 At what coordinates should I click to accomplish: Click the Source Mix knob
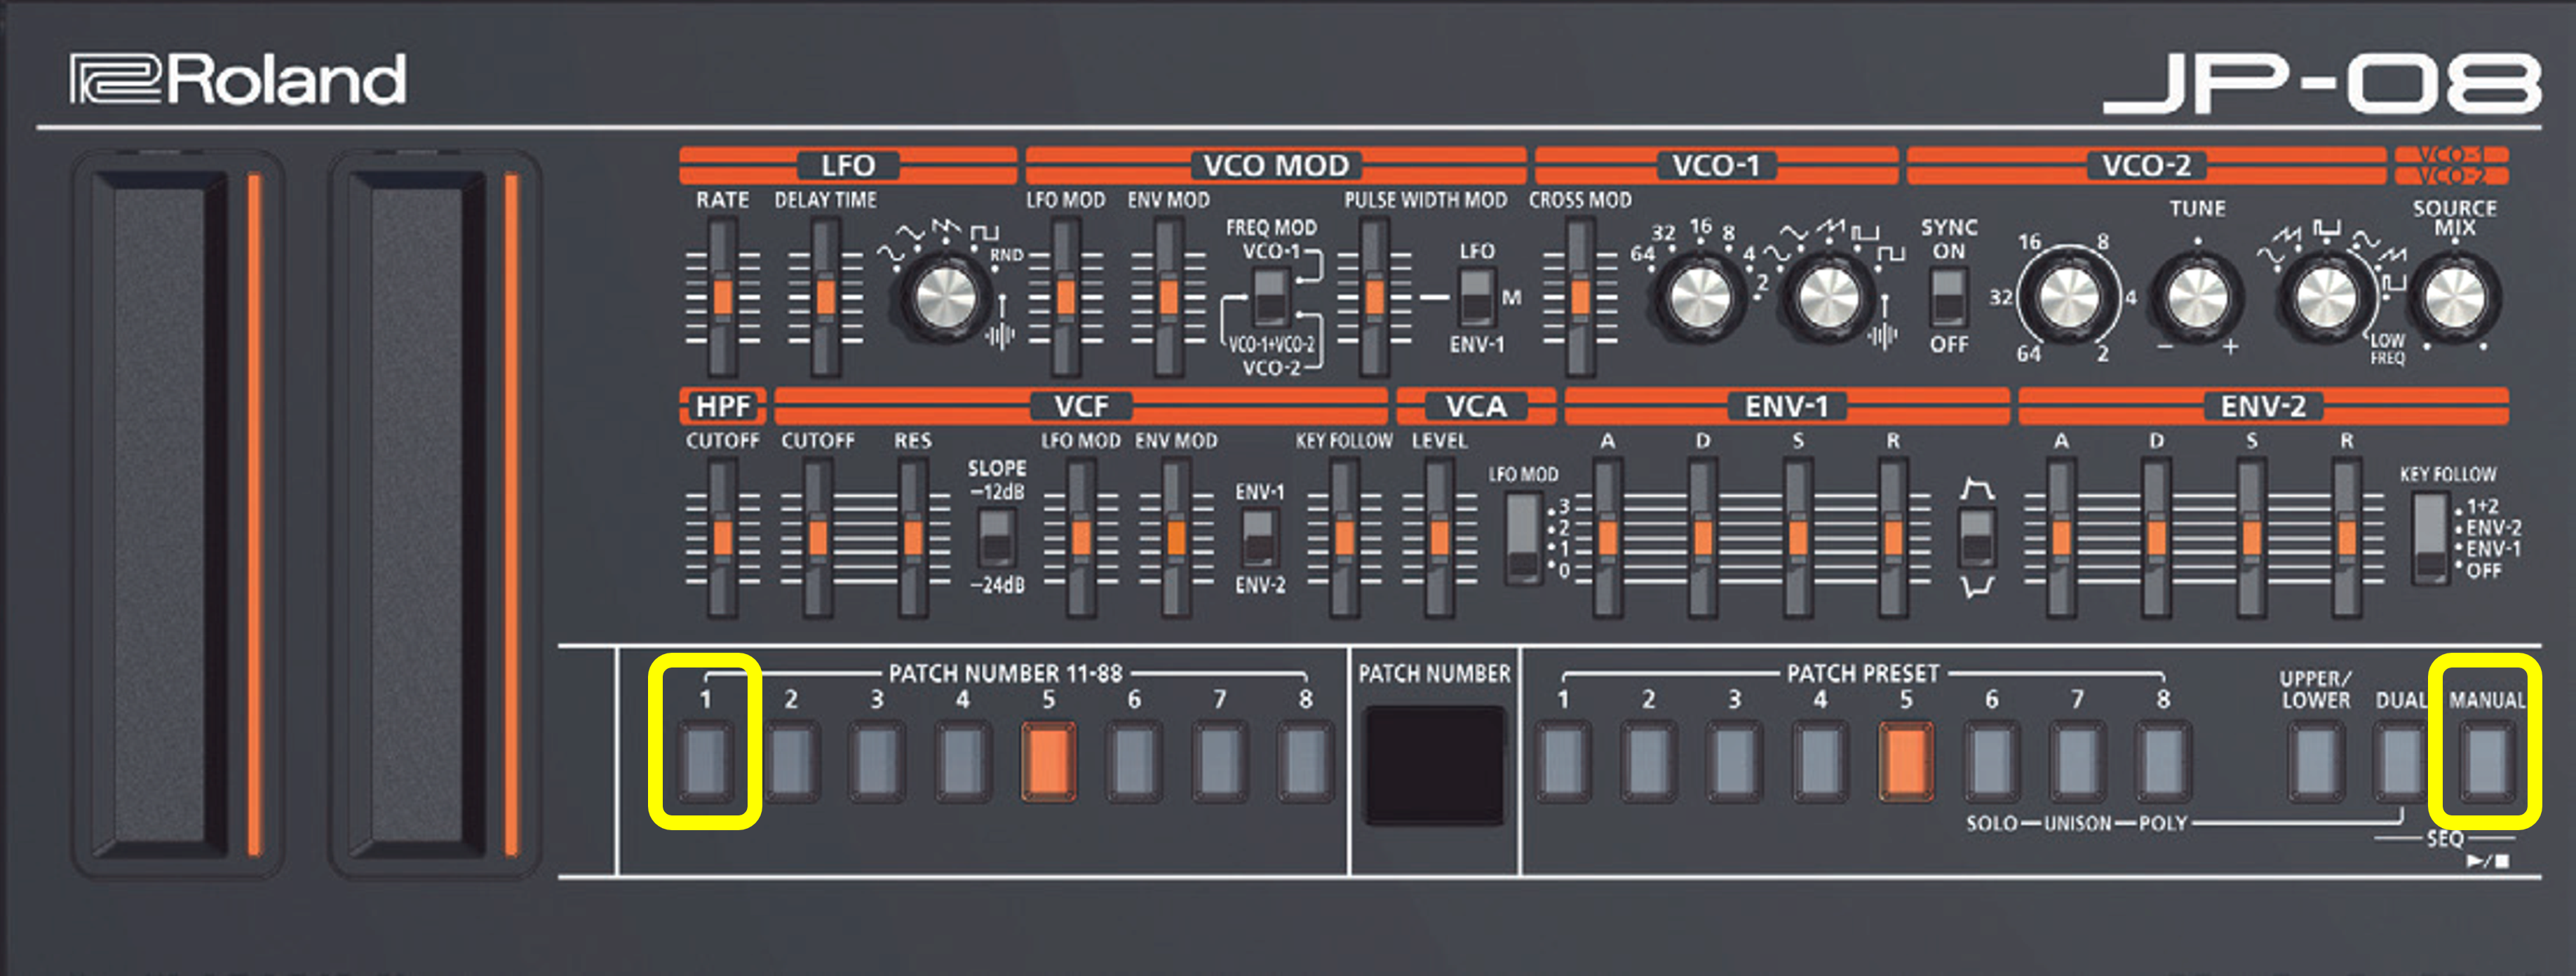tap(2455, 297)
